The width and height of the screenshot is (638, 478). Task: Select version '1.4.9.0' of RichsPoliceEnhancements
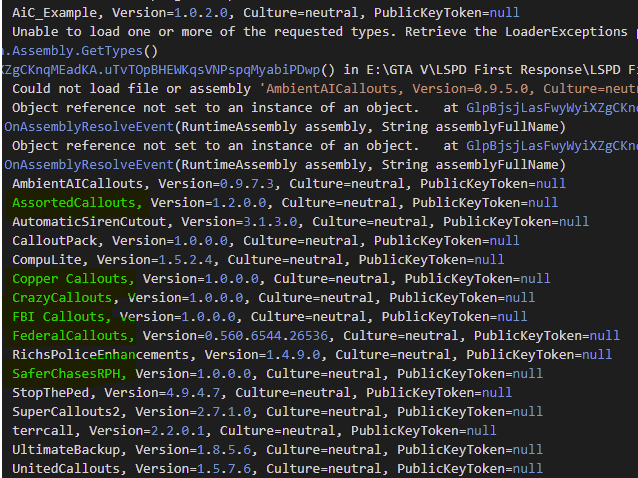coord(293,354)
